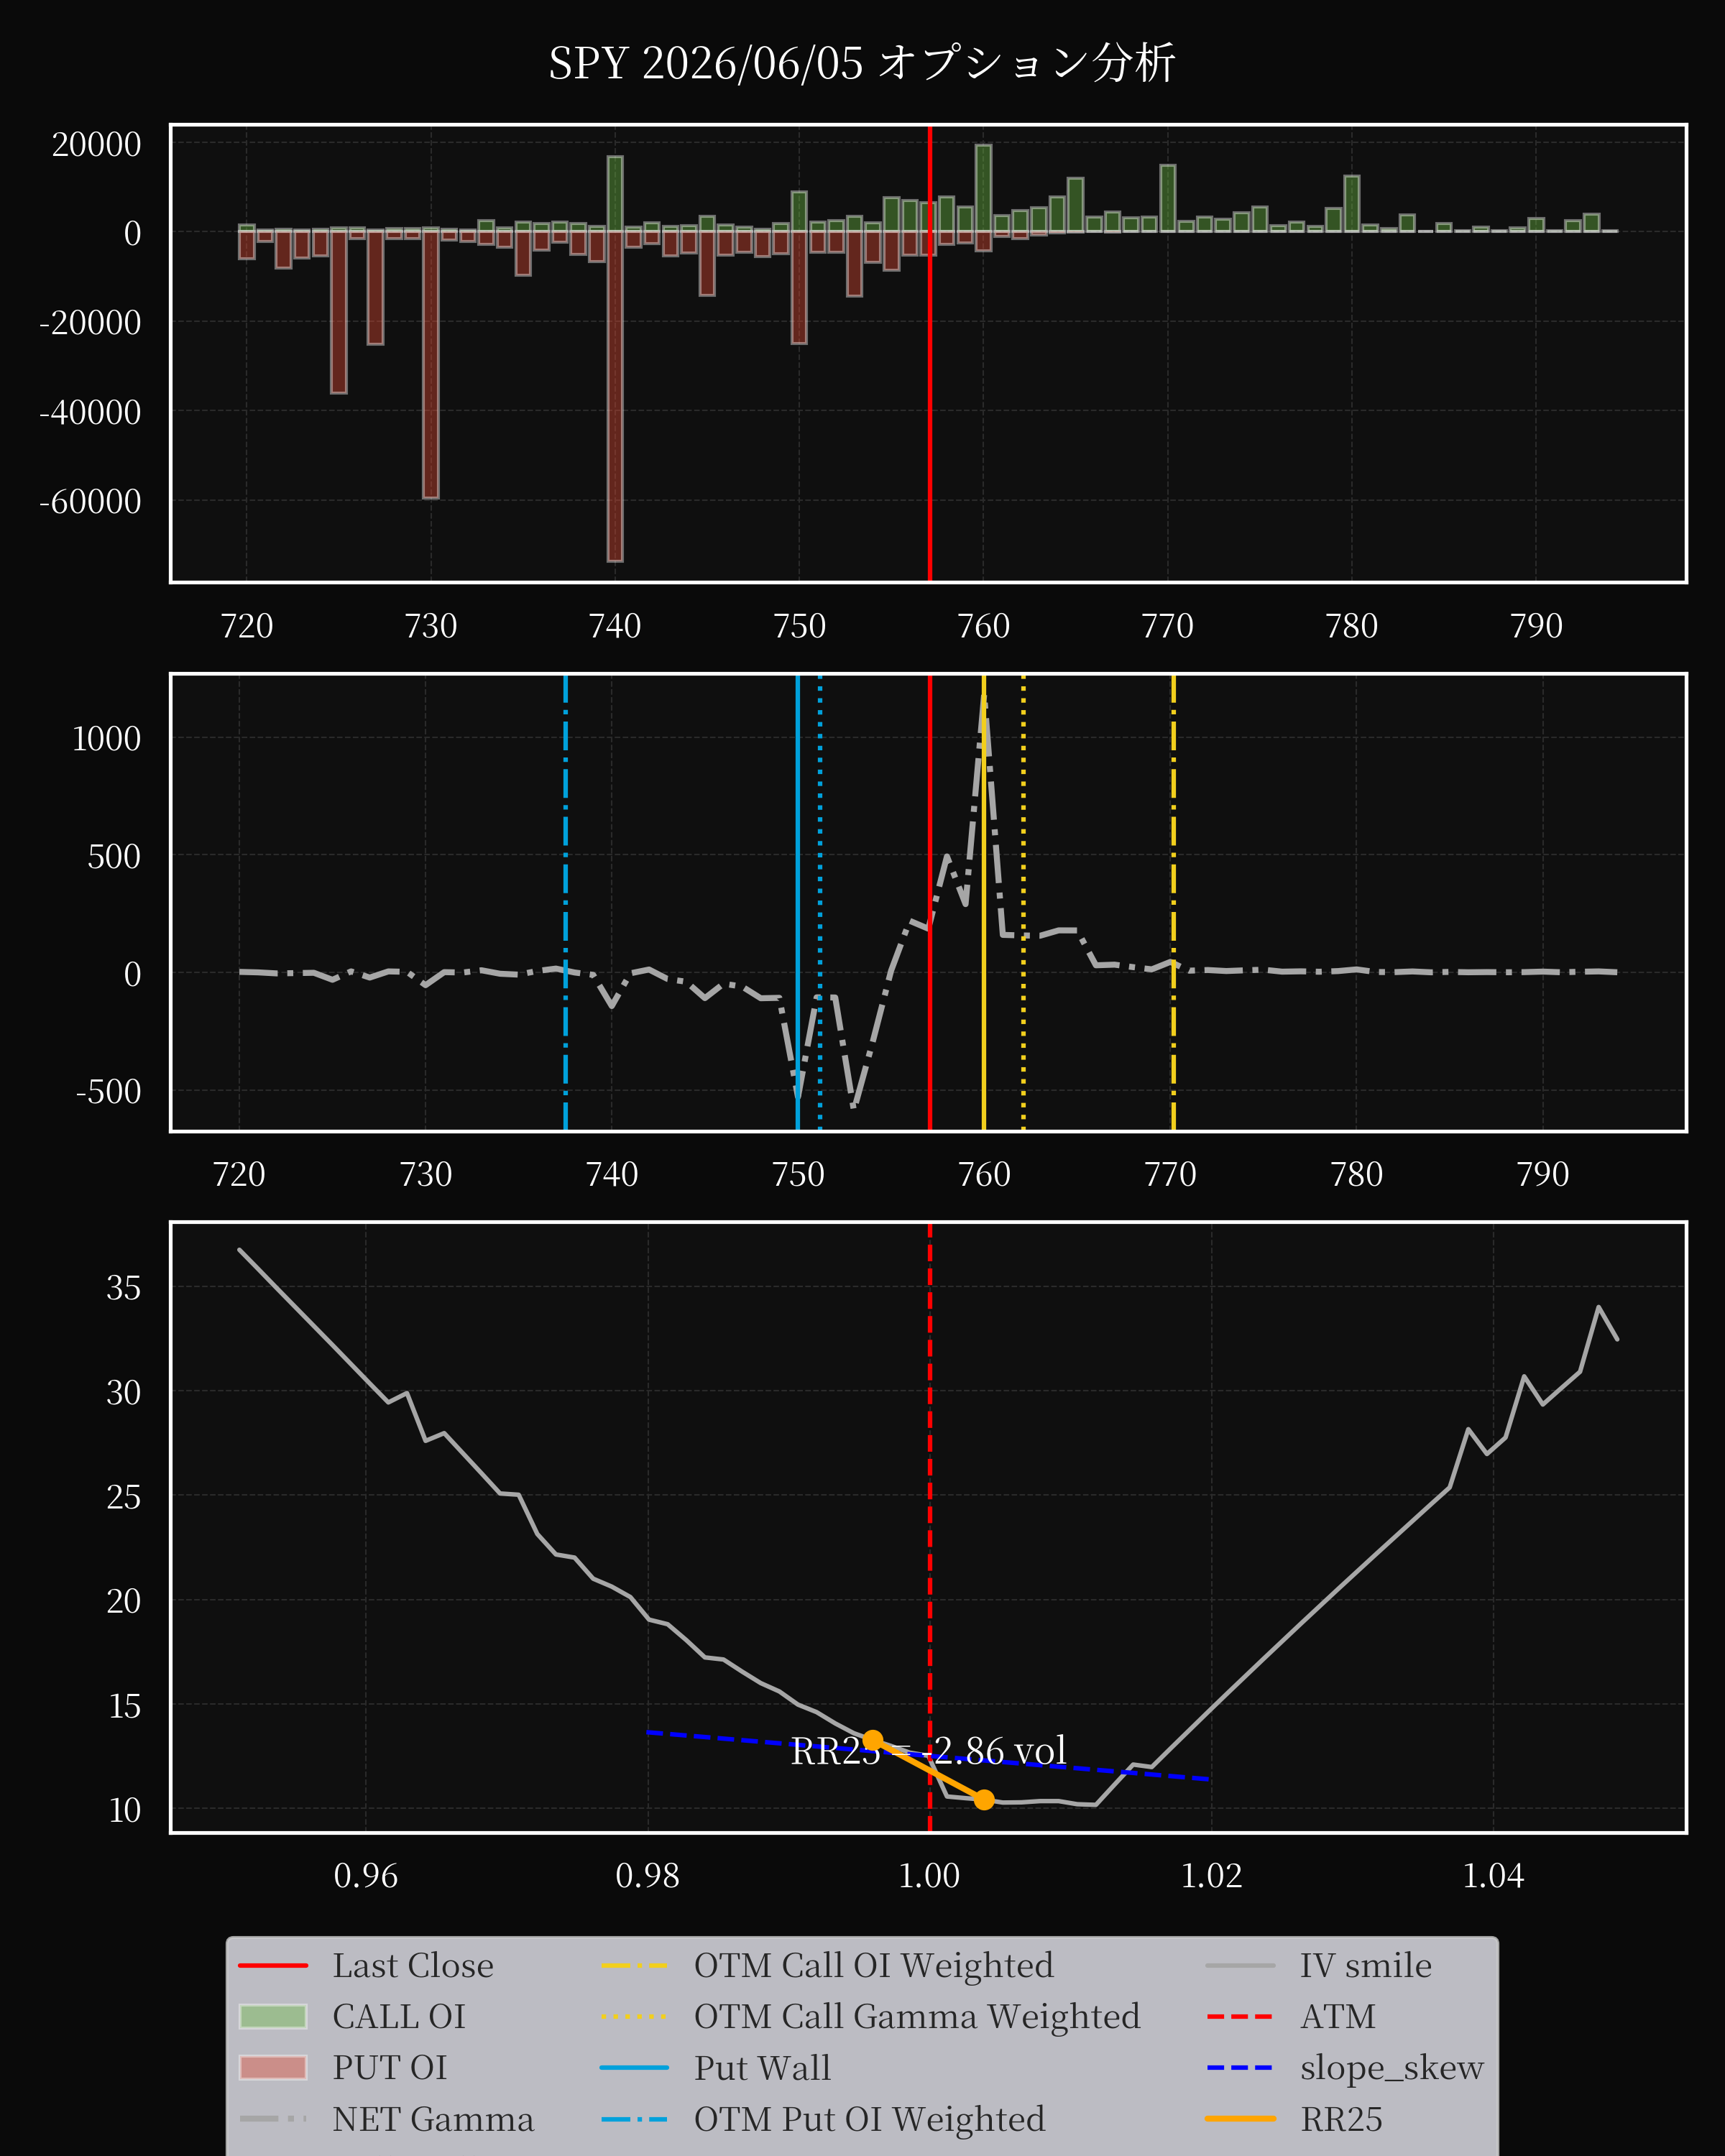Click the put OI bar at strike 730
This screenshot has width=1725, height=2156.
[x=431, y=365]
